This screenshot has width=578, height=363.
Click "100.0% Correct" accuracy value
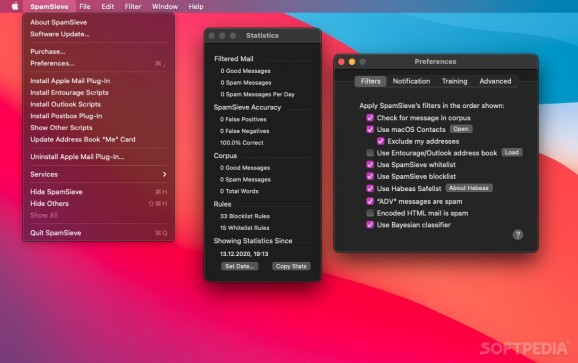242,143
